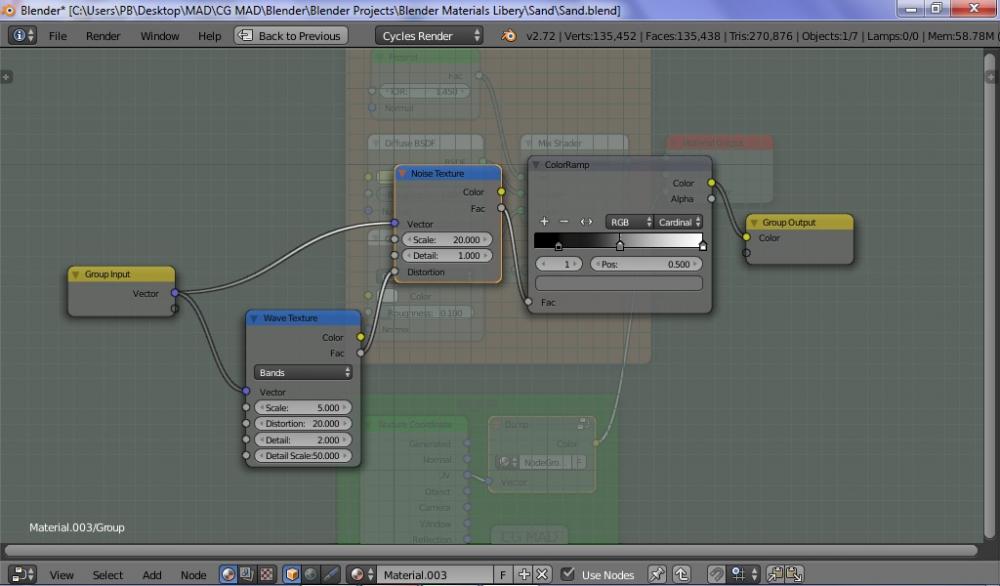The image size is (1000, 586).
Task: Click the pin node tree icon
Action: [x=657, y=575]
